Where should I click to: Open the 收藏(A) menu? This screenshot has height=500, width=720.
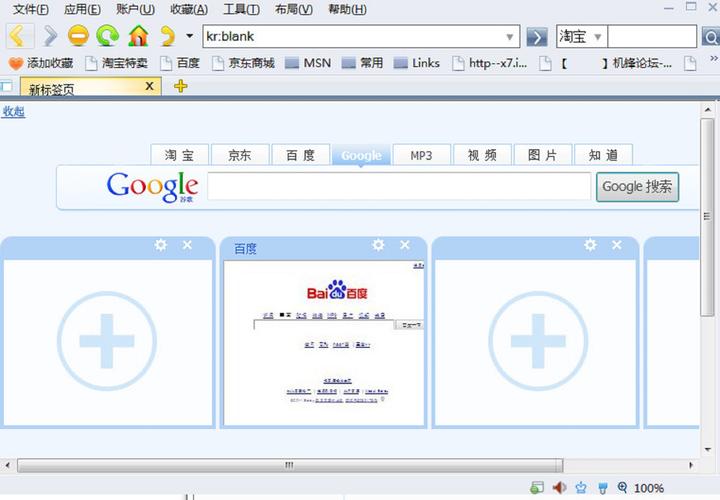[189, 9]
